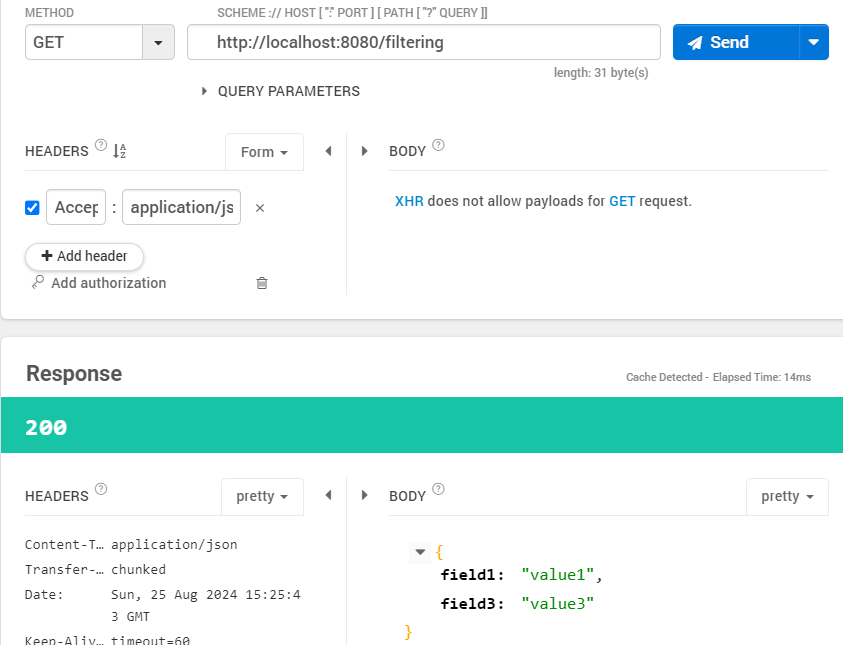843x645 pixels.
Task: Open Send button options arrow
Action: (x=813, y=42)
